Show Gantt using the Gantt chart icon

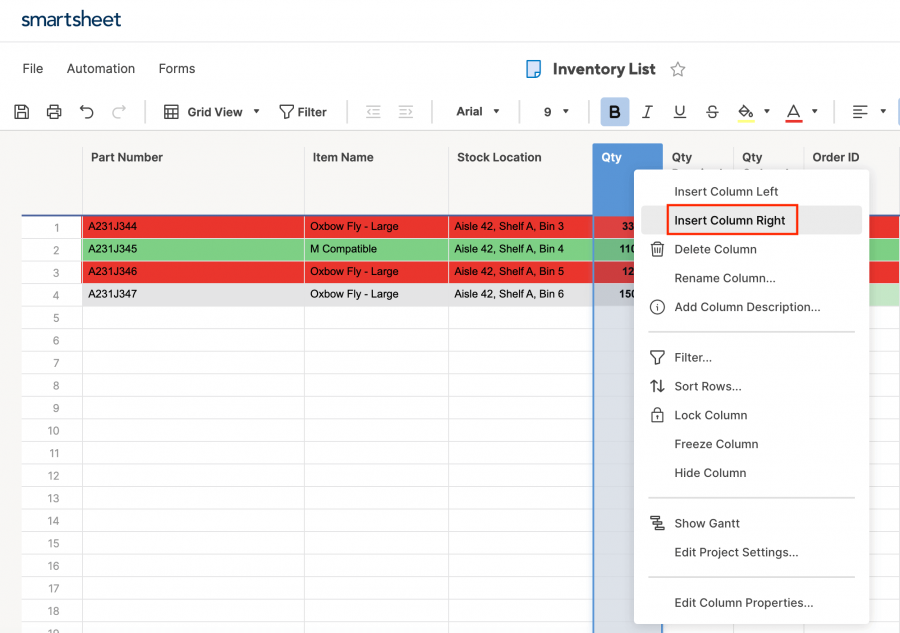[x=657, y=523]
